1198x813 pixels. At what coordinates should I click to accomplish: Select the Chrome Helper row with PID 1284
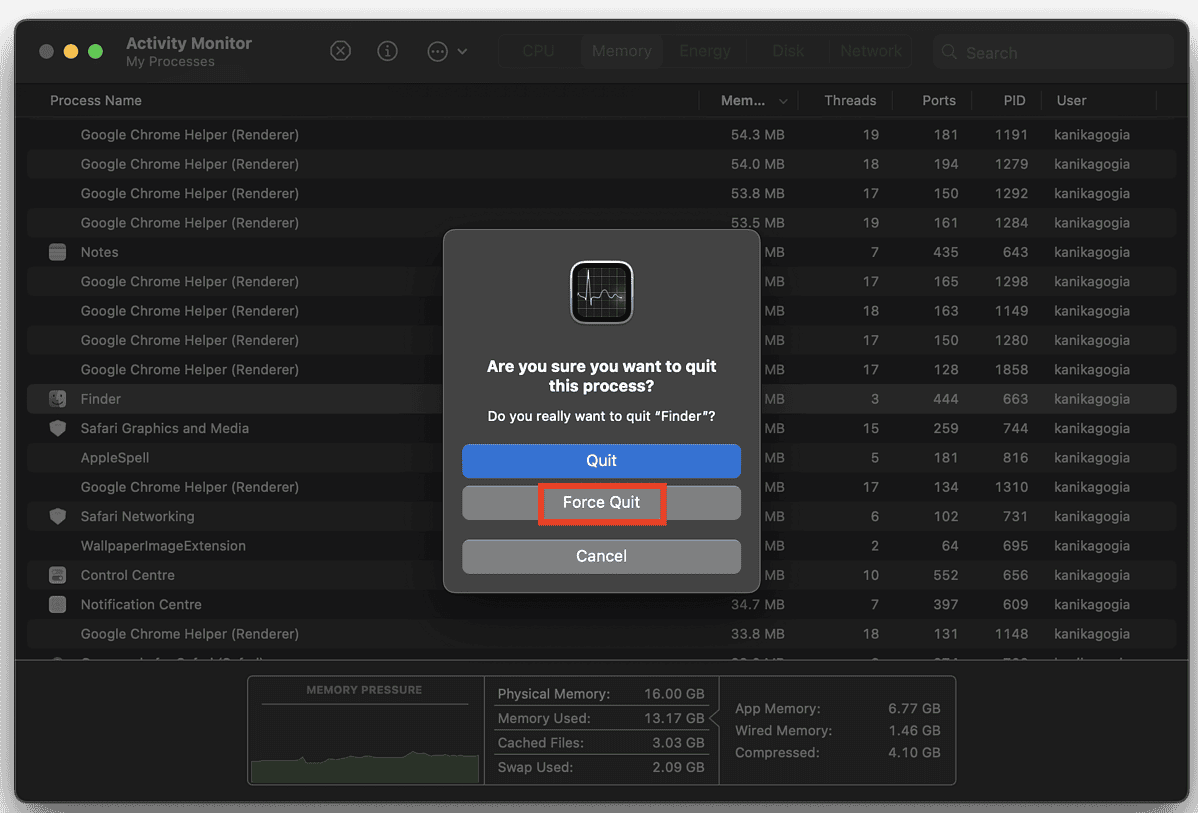coord(601,222)
